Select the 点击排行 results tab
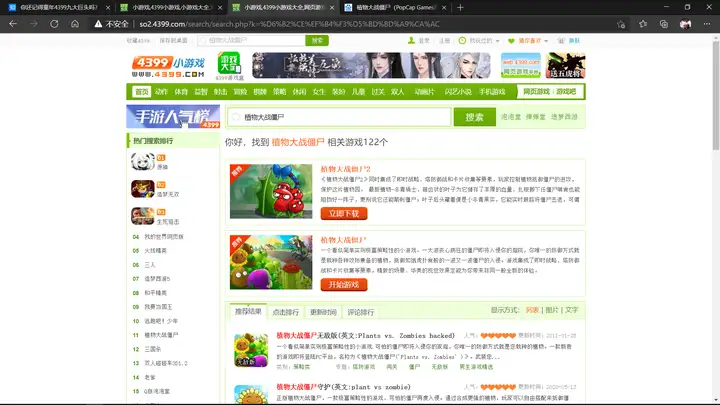Image resolution: width=720 pixels, height=405 pixels. pos(286,312)
